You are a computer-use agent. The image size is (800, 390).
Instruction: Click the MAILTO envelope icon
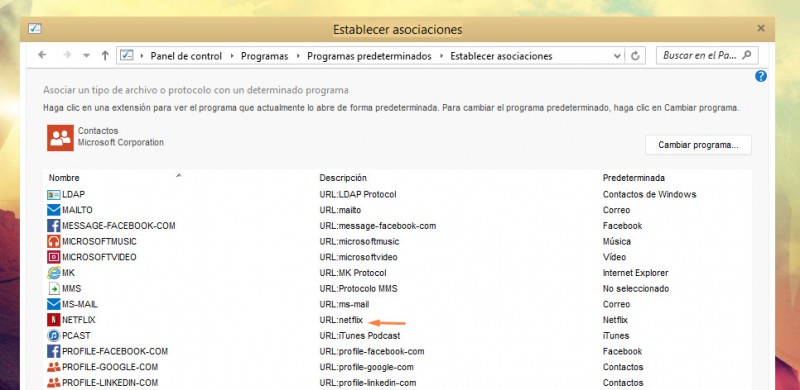pos(54,210)
